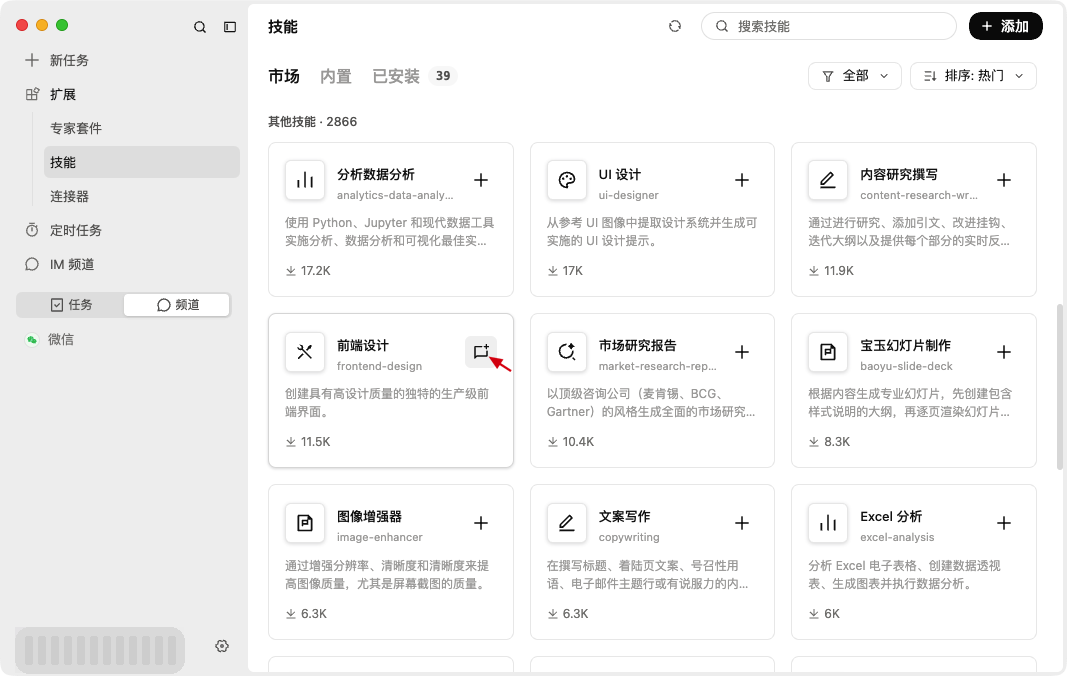Add the 分析数据分析 skill with plus

pos(481,180)
